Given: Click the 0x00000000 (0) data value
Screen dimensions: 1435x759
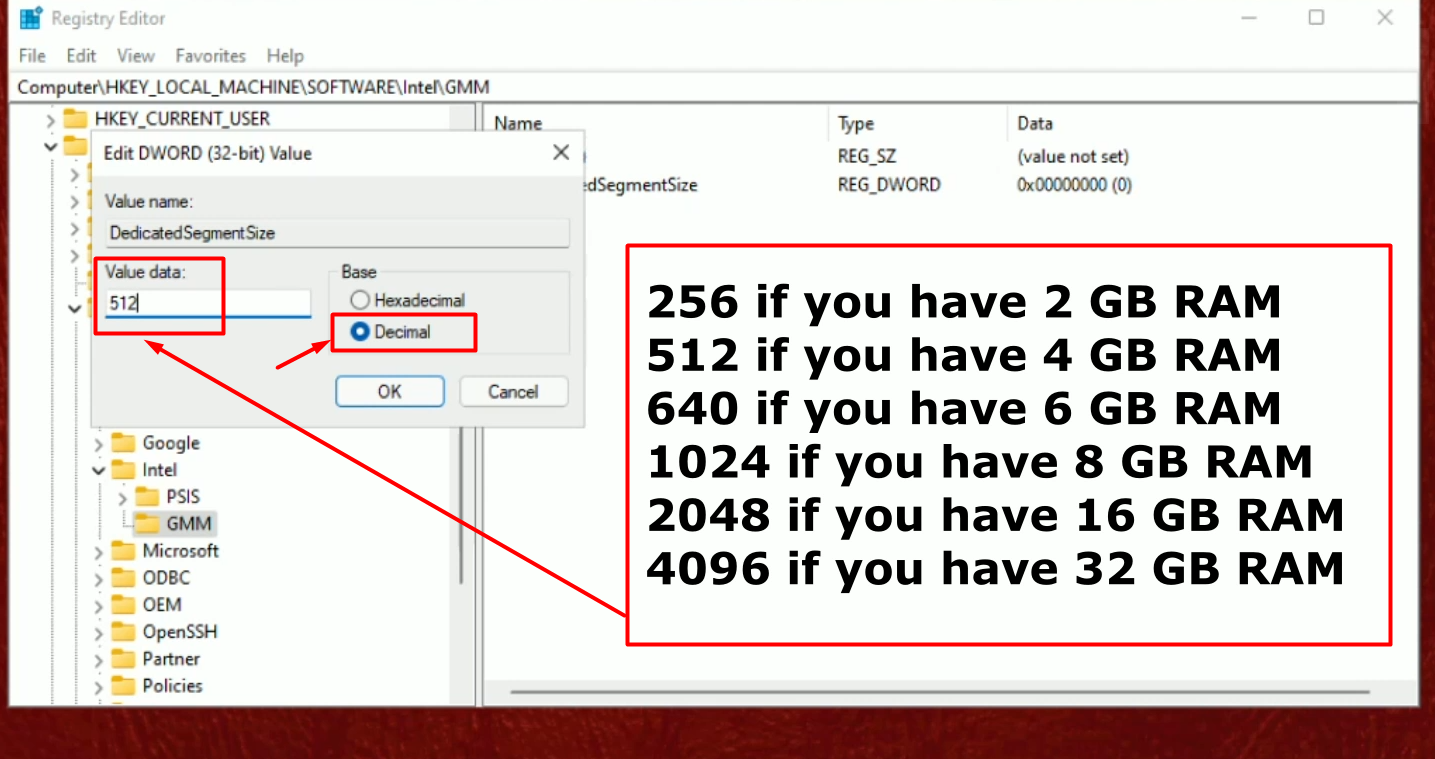Looking at the screenshot, I should (1074, 185).
